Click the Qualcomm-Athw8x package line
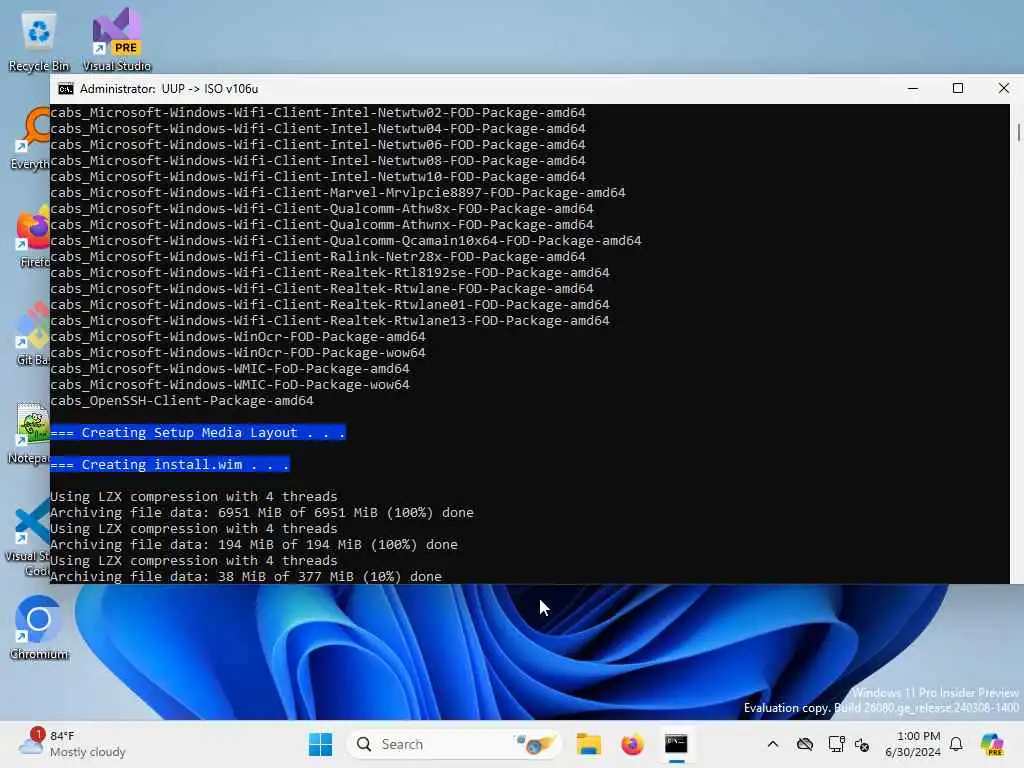 pyautogui.click(x=322, y=208)
